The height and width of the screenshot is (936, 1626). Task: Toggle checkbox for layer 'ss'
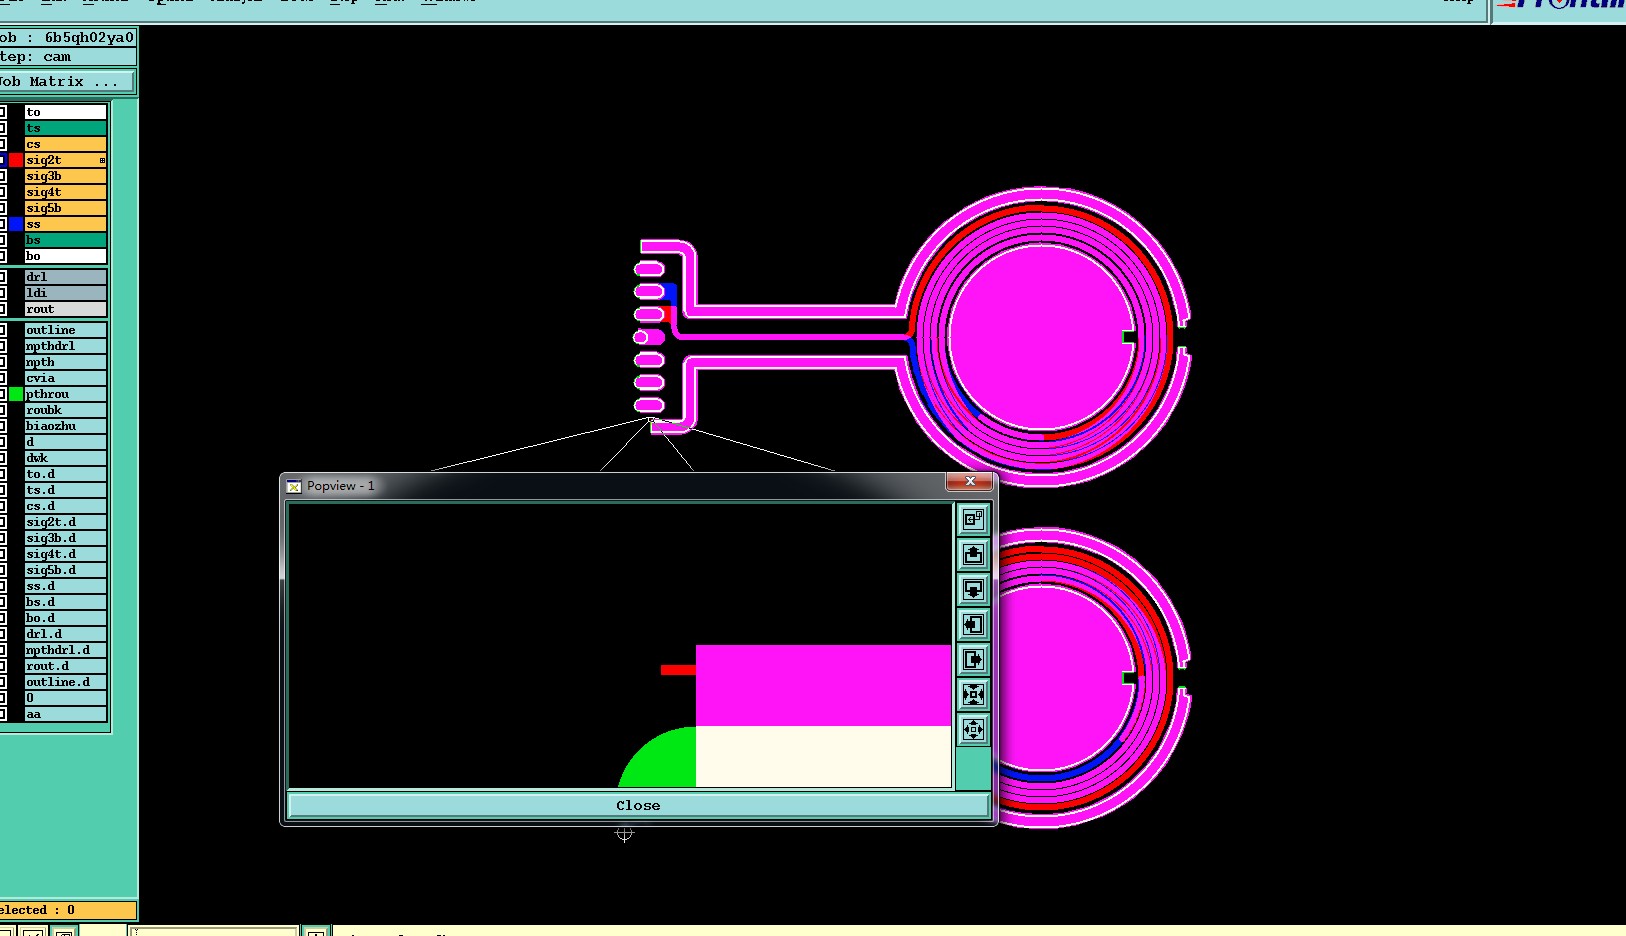coord(3,224)
